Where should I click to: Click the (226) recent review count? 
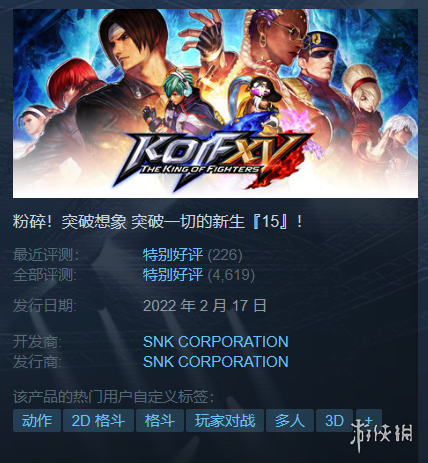[225, 255]
